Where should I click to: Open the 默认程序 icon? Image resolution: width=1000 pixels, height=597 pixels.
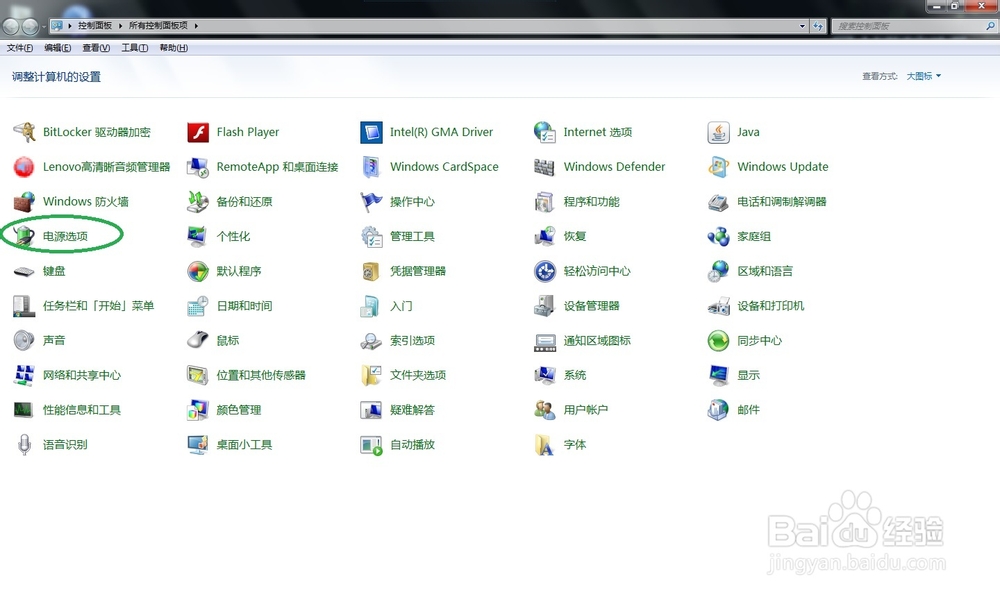(x=198, y=271)
